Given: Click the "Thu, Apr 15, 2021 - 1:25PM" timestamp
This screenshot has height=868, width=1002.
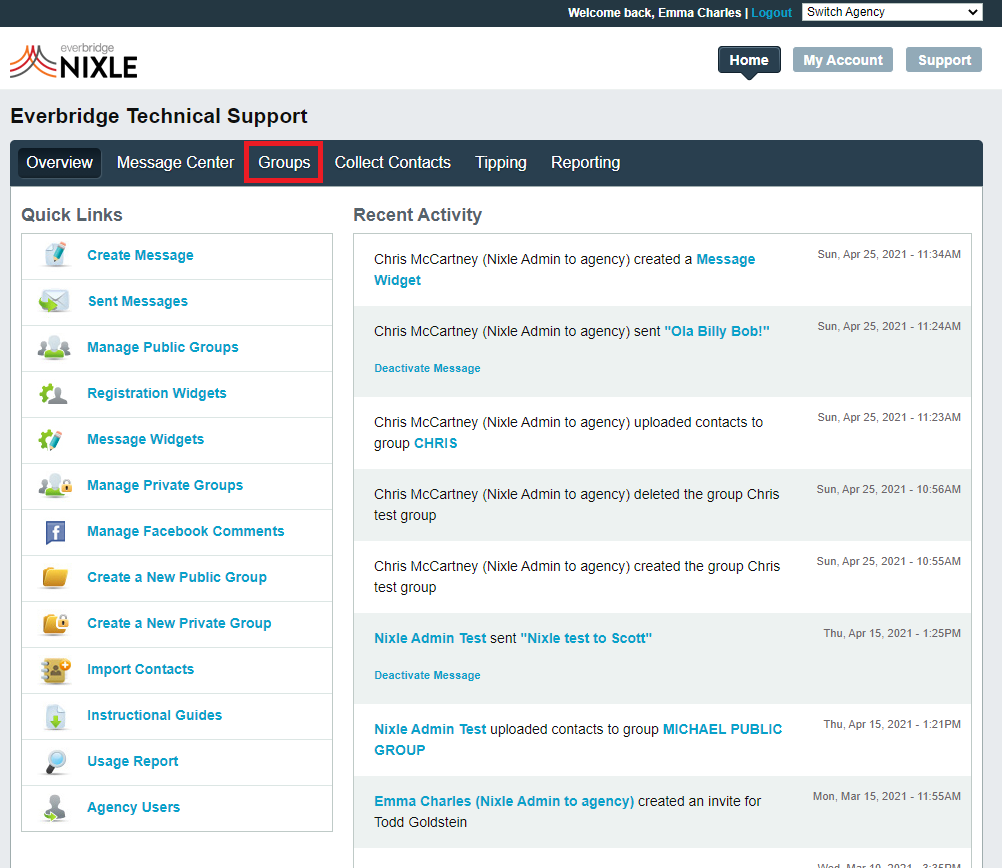Looking at the screenshot, I should pos(892,633).
